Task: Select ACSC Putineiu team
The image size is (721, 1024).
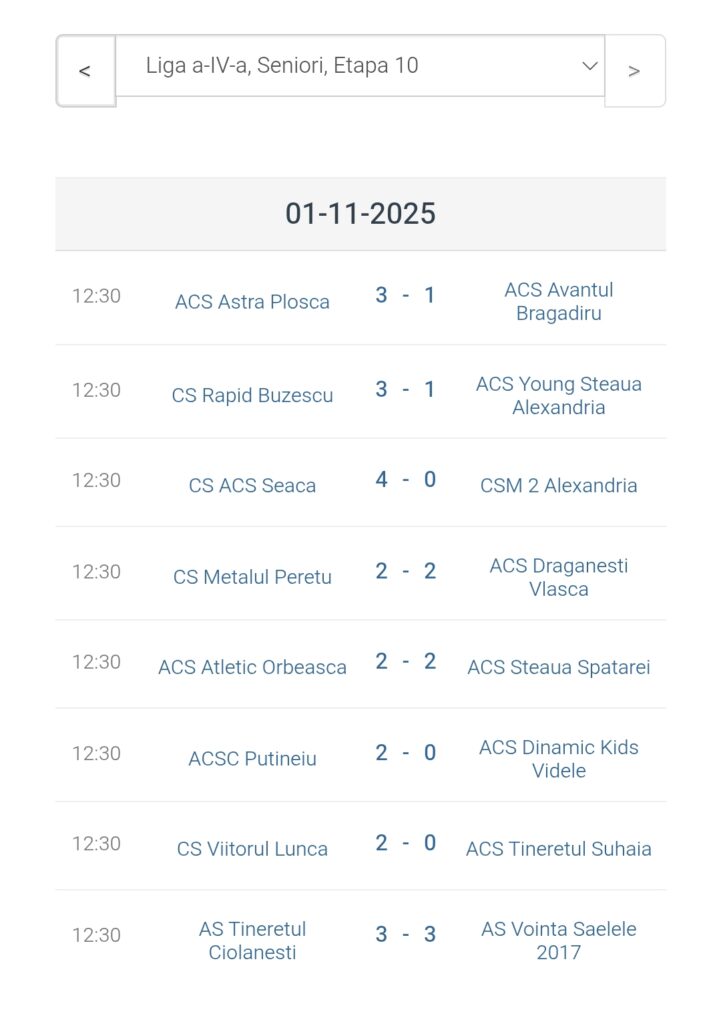Action: [252, 759]
